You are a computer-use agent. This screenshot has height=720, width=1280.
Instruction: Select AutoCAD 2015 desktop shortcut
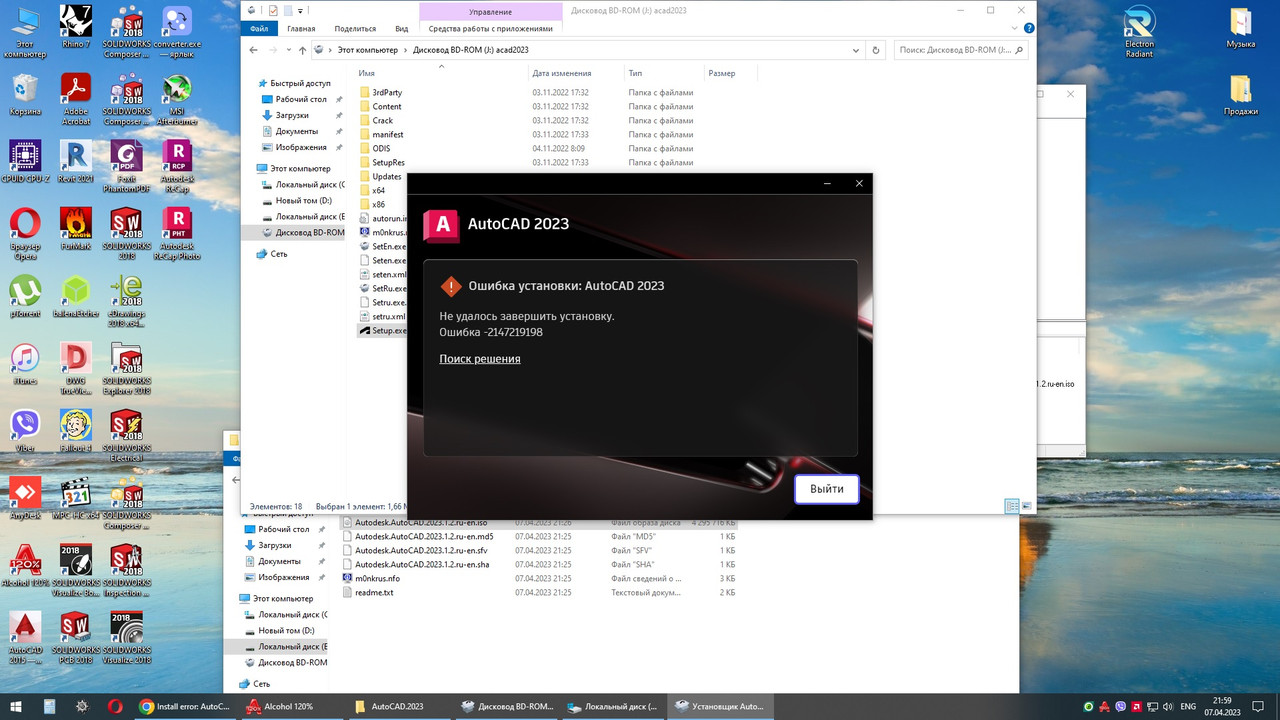coord(25,637)
